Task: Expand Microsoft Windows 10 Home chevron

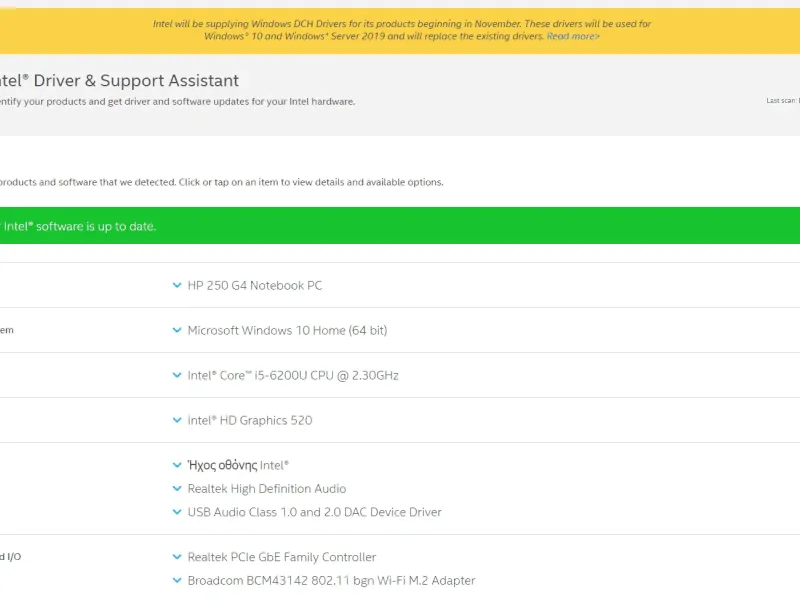Action: click(177, 330)
